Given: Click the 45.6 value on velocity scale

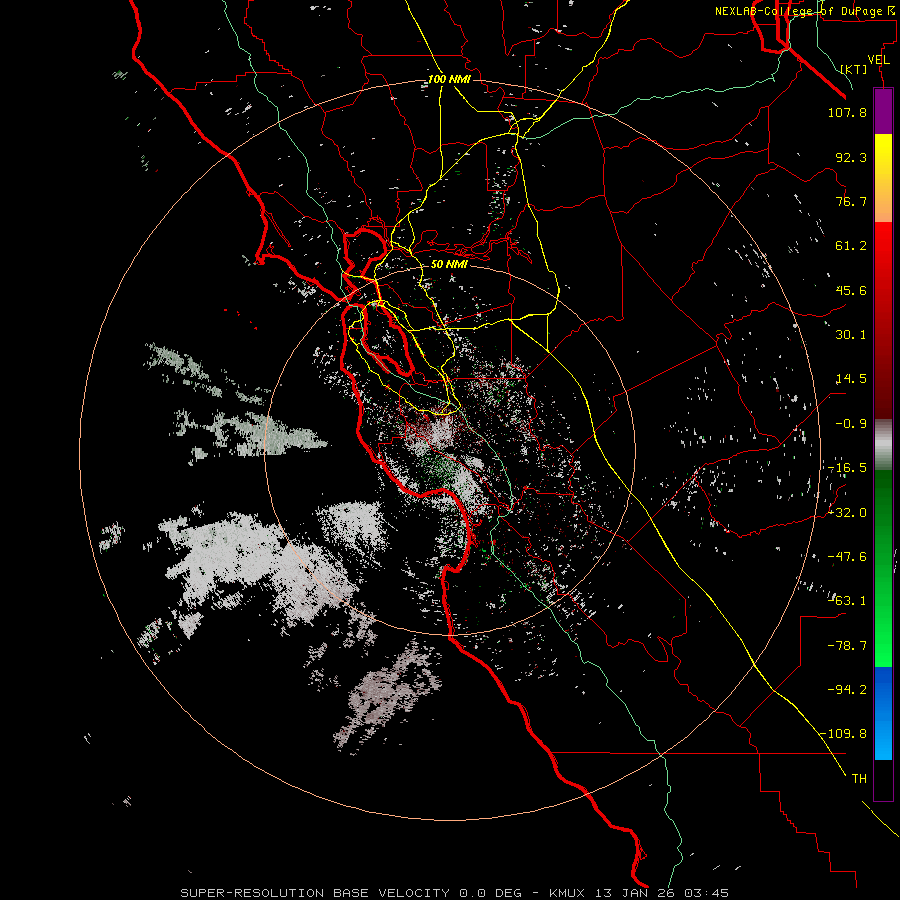Looking at the screenshot, I should tap(851, 290).
